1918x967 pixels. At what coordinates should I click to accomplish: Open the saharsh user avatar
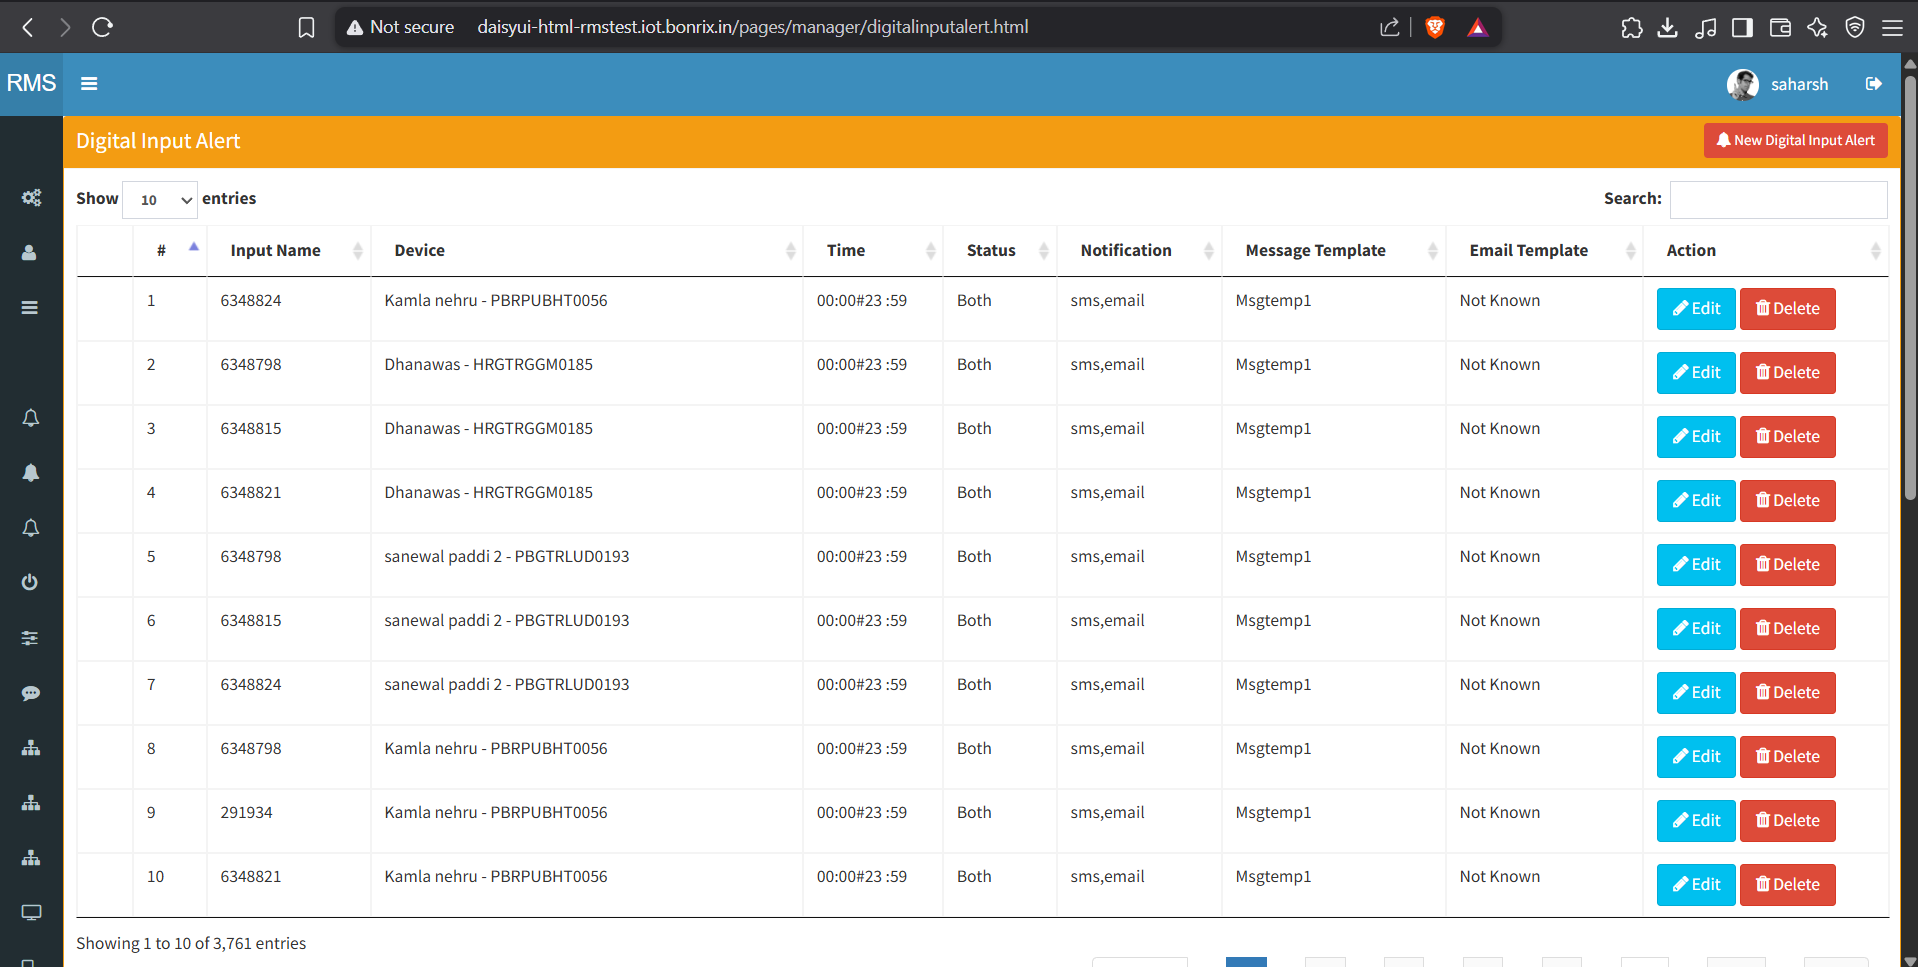(x=1742, y=85)
